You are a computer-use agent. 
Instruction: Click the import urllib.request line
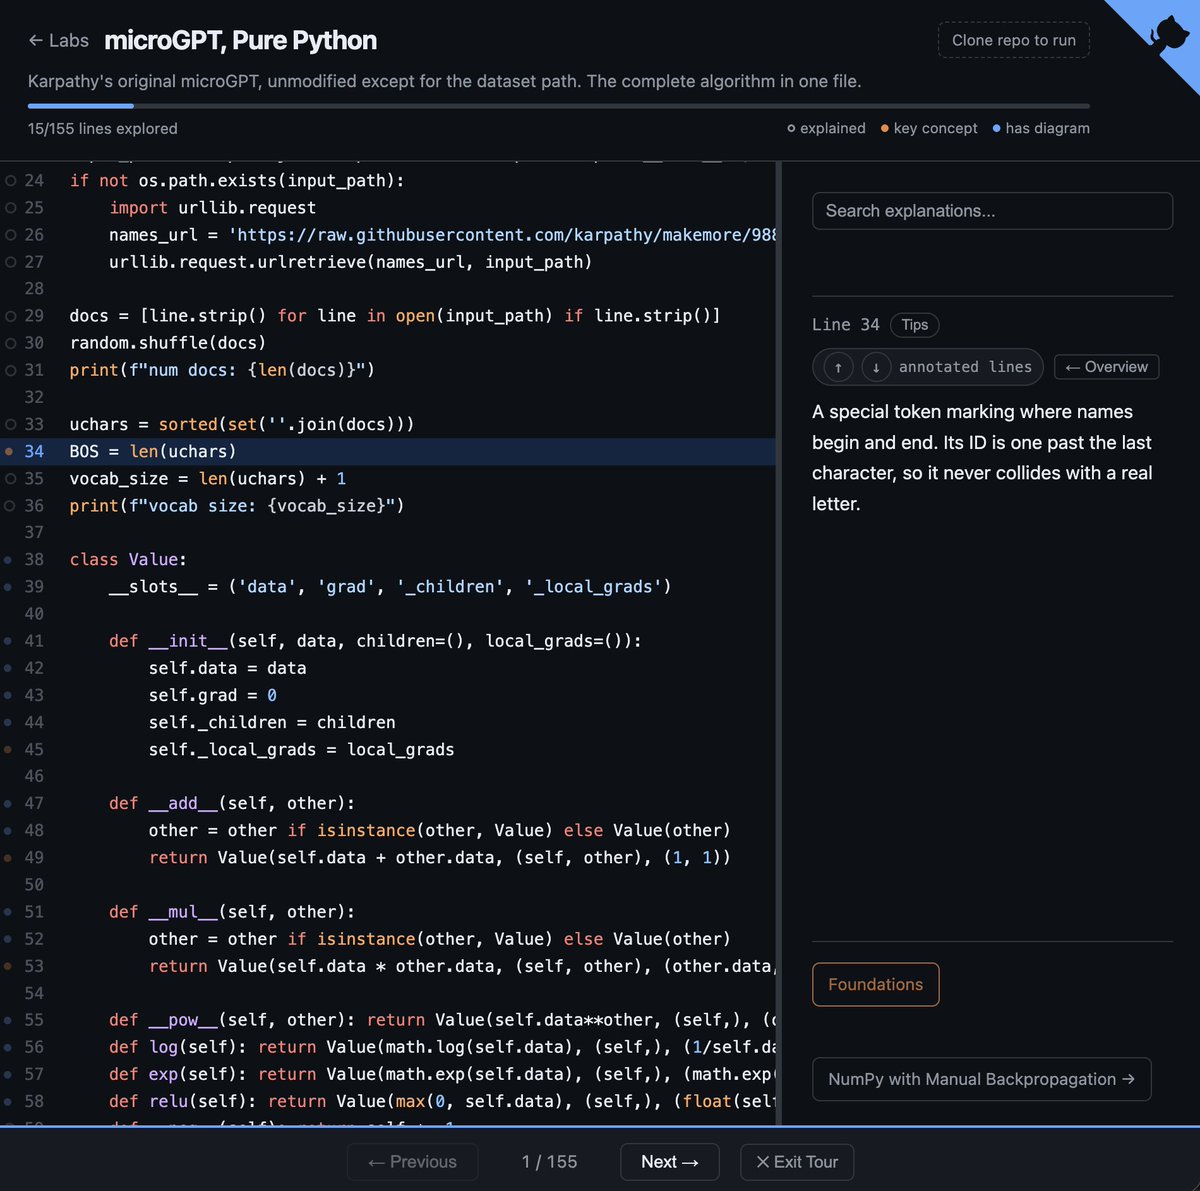tap(388, 208)
